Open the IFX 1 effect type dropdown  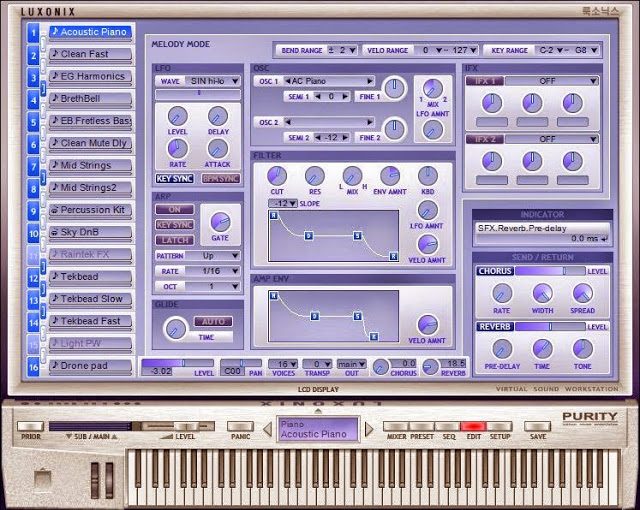(x=552, y=81)
